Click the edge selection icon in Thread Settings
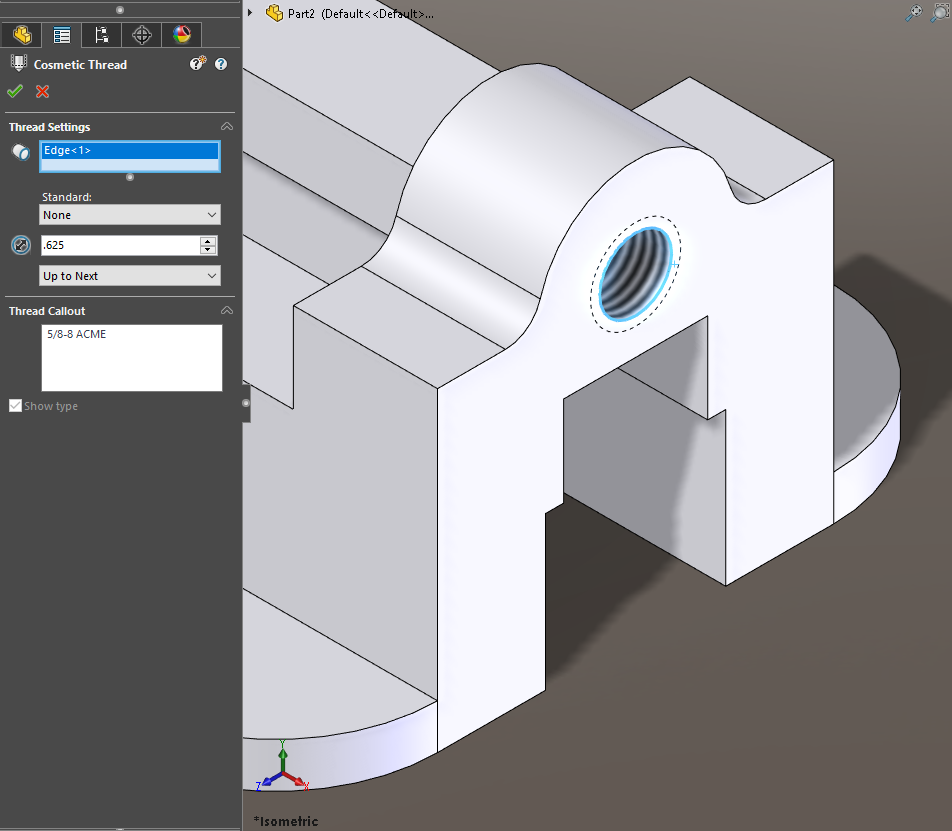Image resolution: width=952 pixels, height=831 pixels. pos(20,151)
